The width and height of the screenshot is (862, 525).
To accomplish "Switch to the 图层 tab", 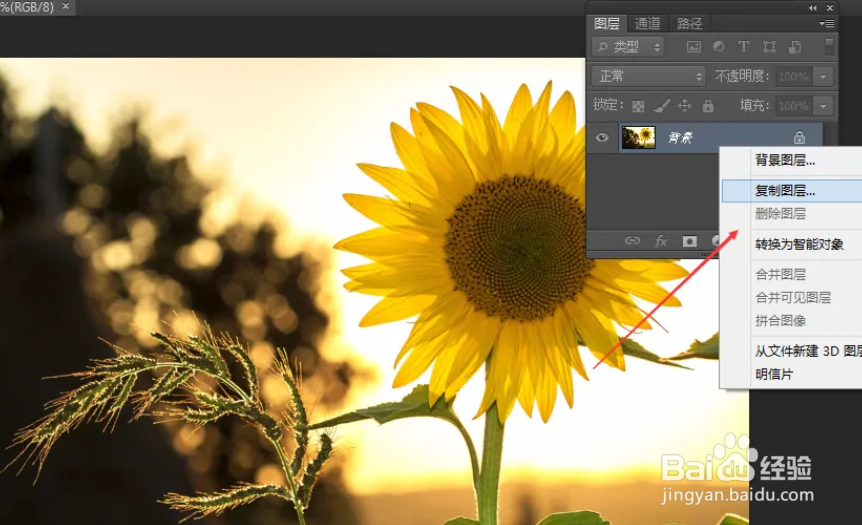I will [607, 24].
